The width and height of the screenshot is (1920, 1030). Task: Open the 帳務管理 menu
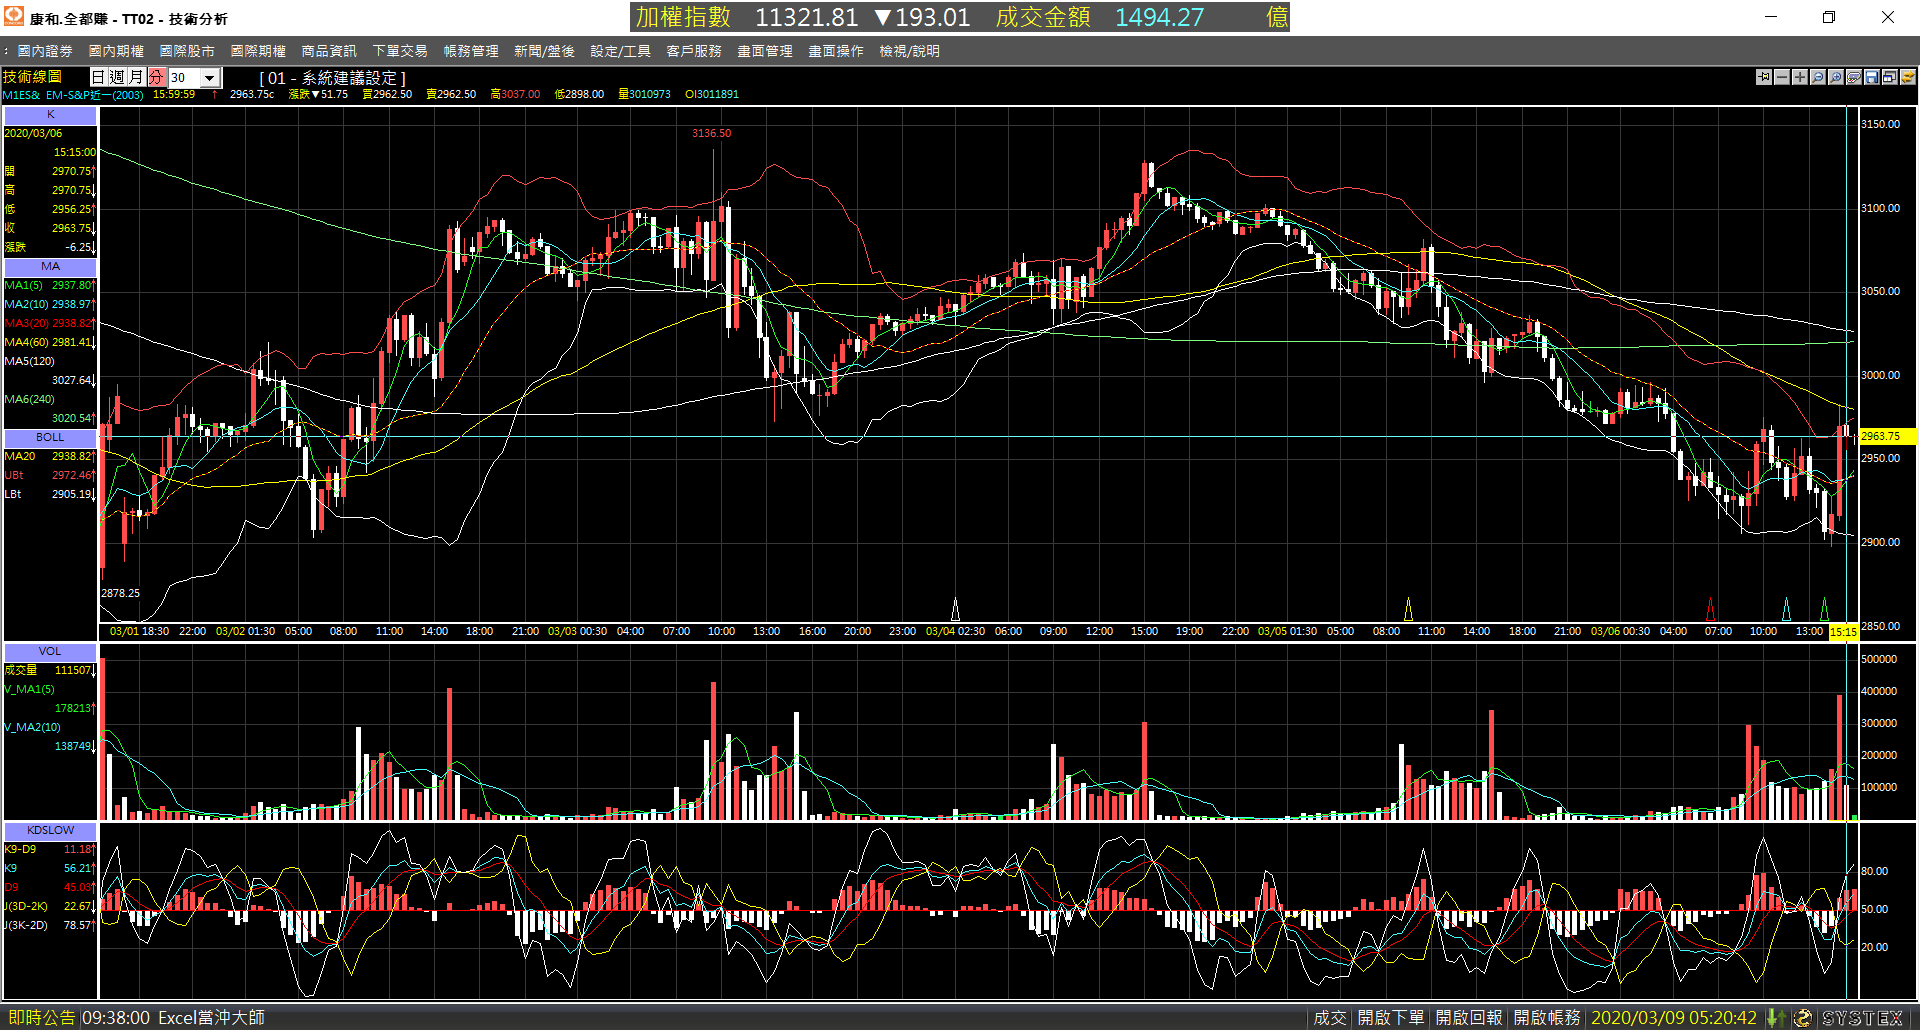(x=471, y=51)
